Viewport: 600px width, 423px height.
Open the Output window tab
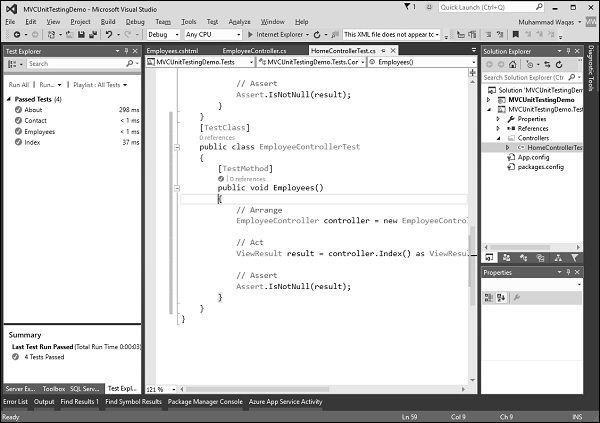coord(44,402)
